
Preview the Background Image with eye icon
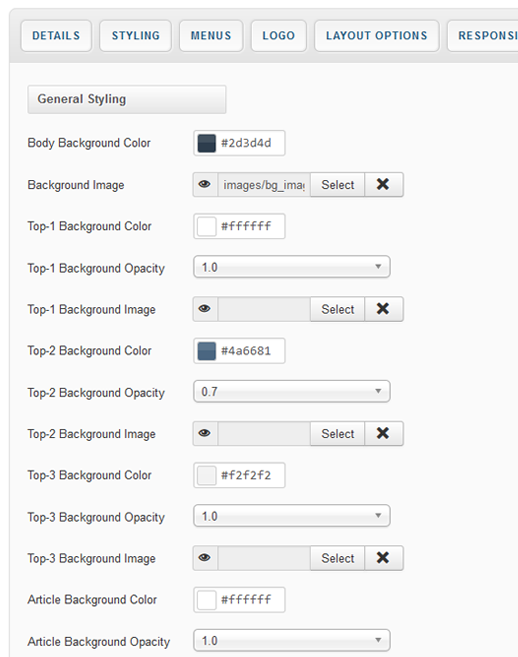tap(205, 184)
